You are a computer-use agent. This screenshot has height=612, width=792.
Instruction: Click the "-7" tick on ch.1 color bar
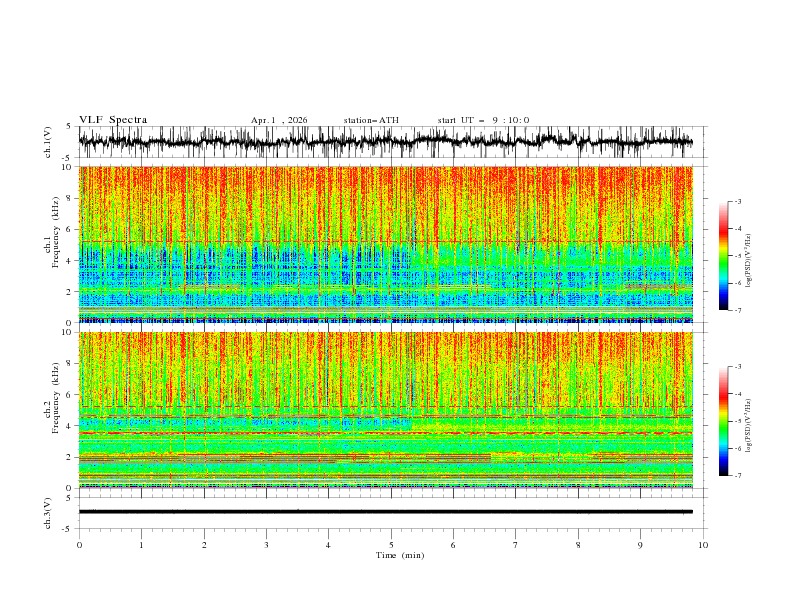click(737, 310)
